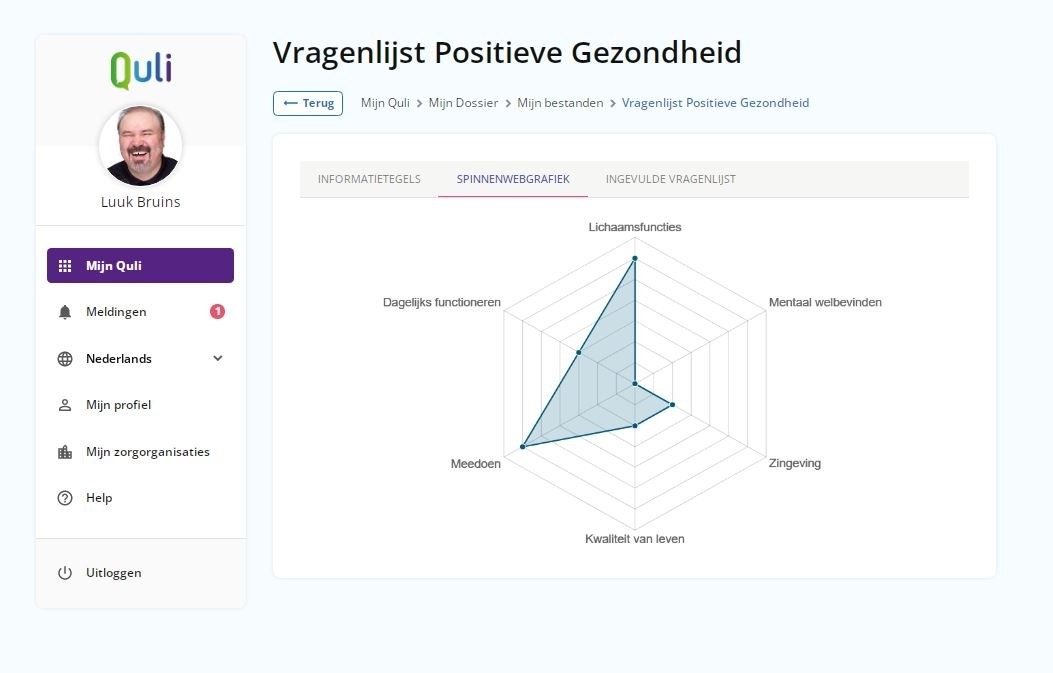Open the Ingevulde vragenlijst tab
Viewport: 1053px width, 673px height.
click(x=671, y=179)
